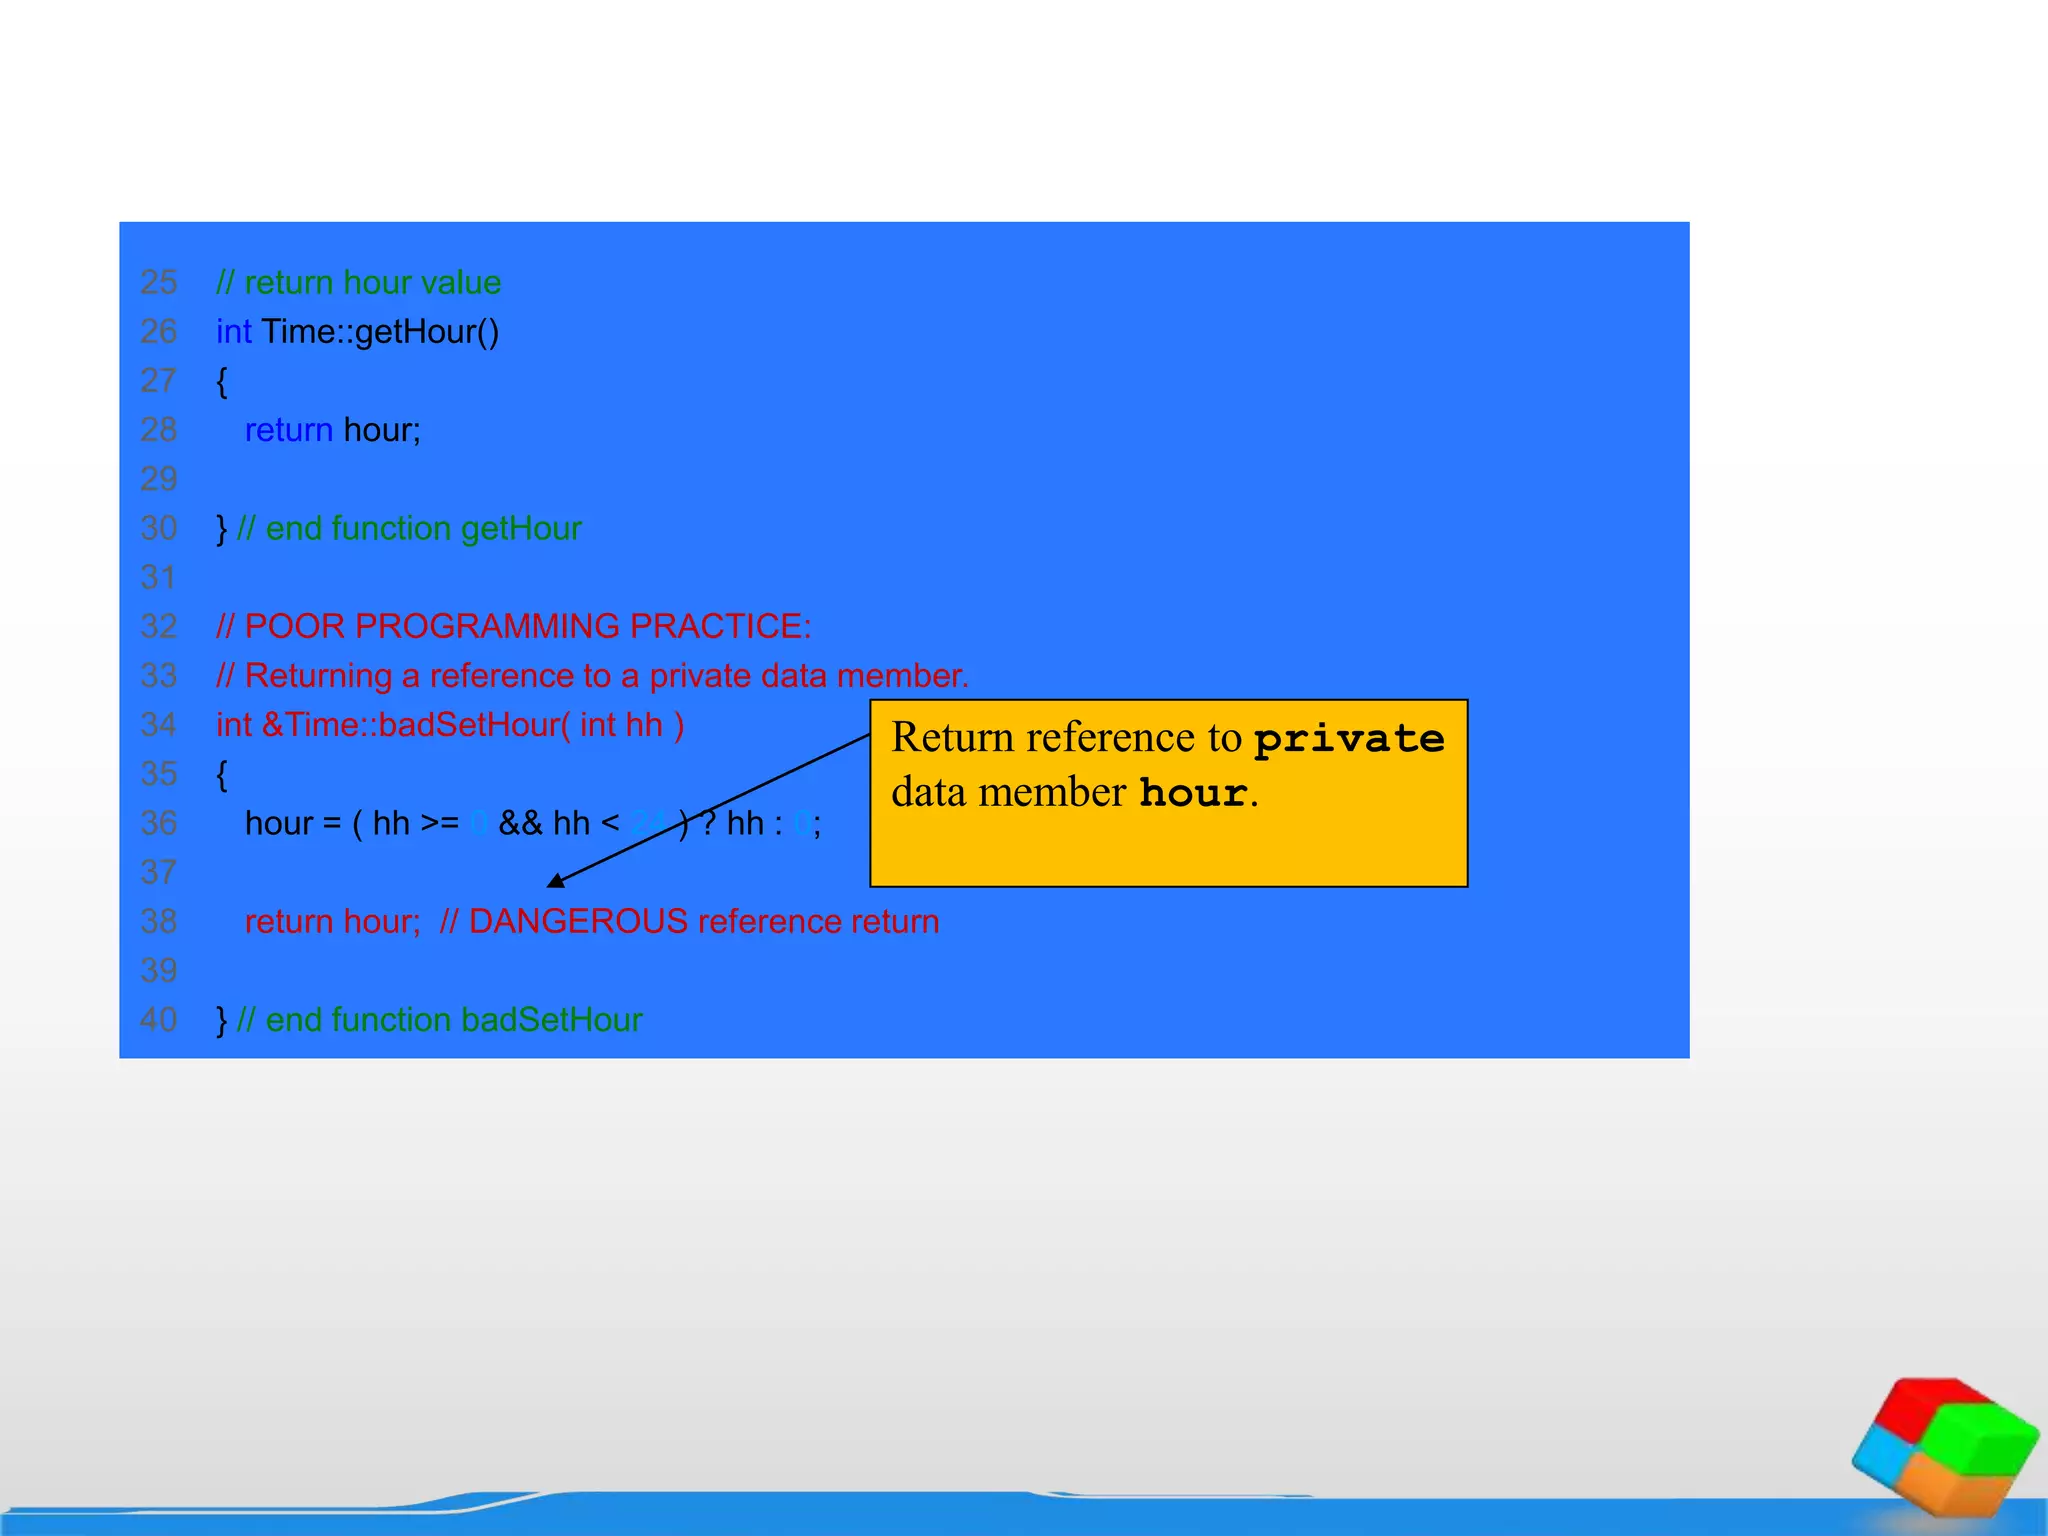Click the 'return hour;' statement on line 28

[x=332, y=430]
